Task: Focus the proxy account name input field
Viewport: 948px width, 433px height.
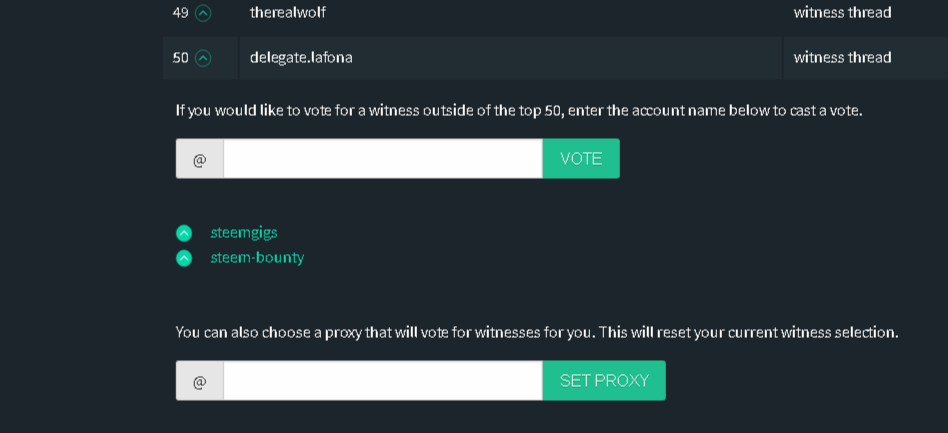Action: (x=383, y=380)
